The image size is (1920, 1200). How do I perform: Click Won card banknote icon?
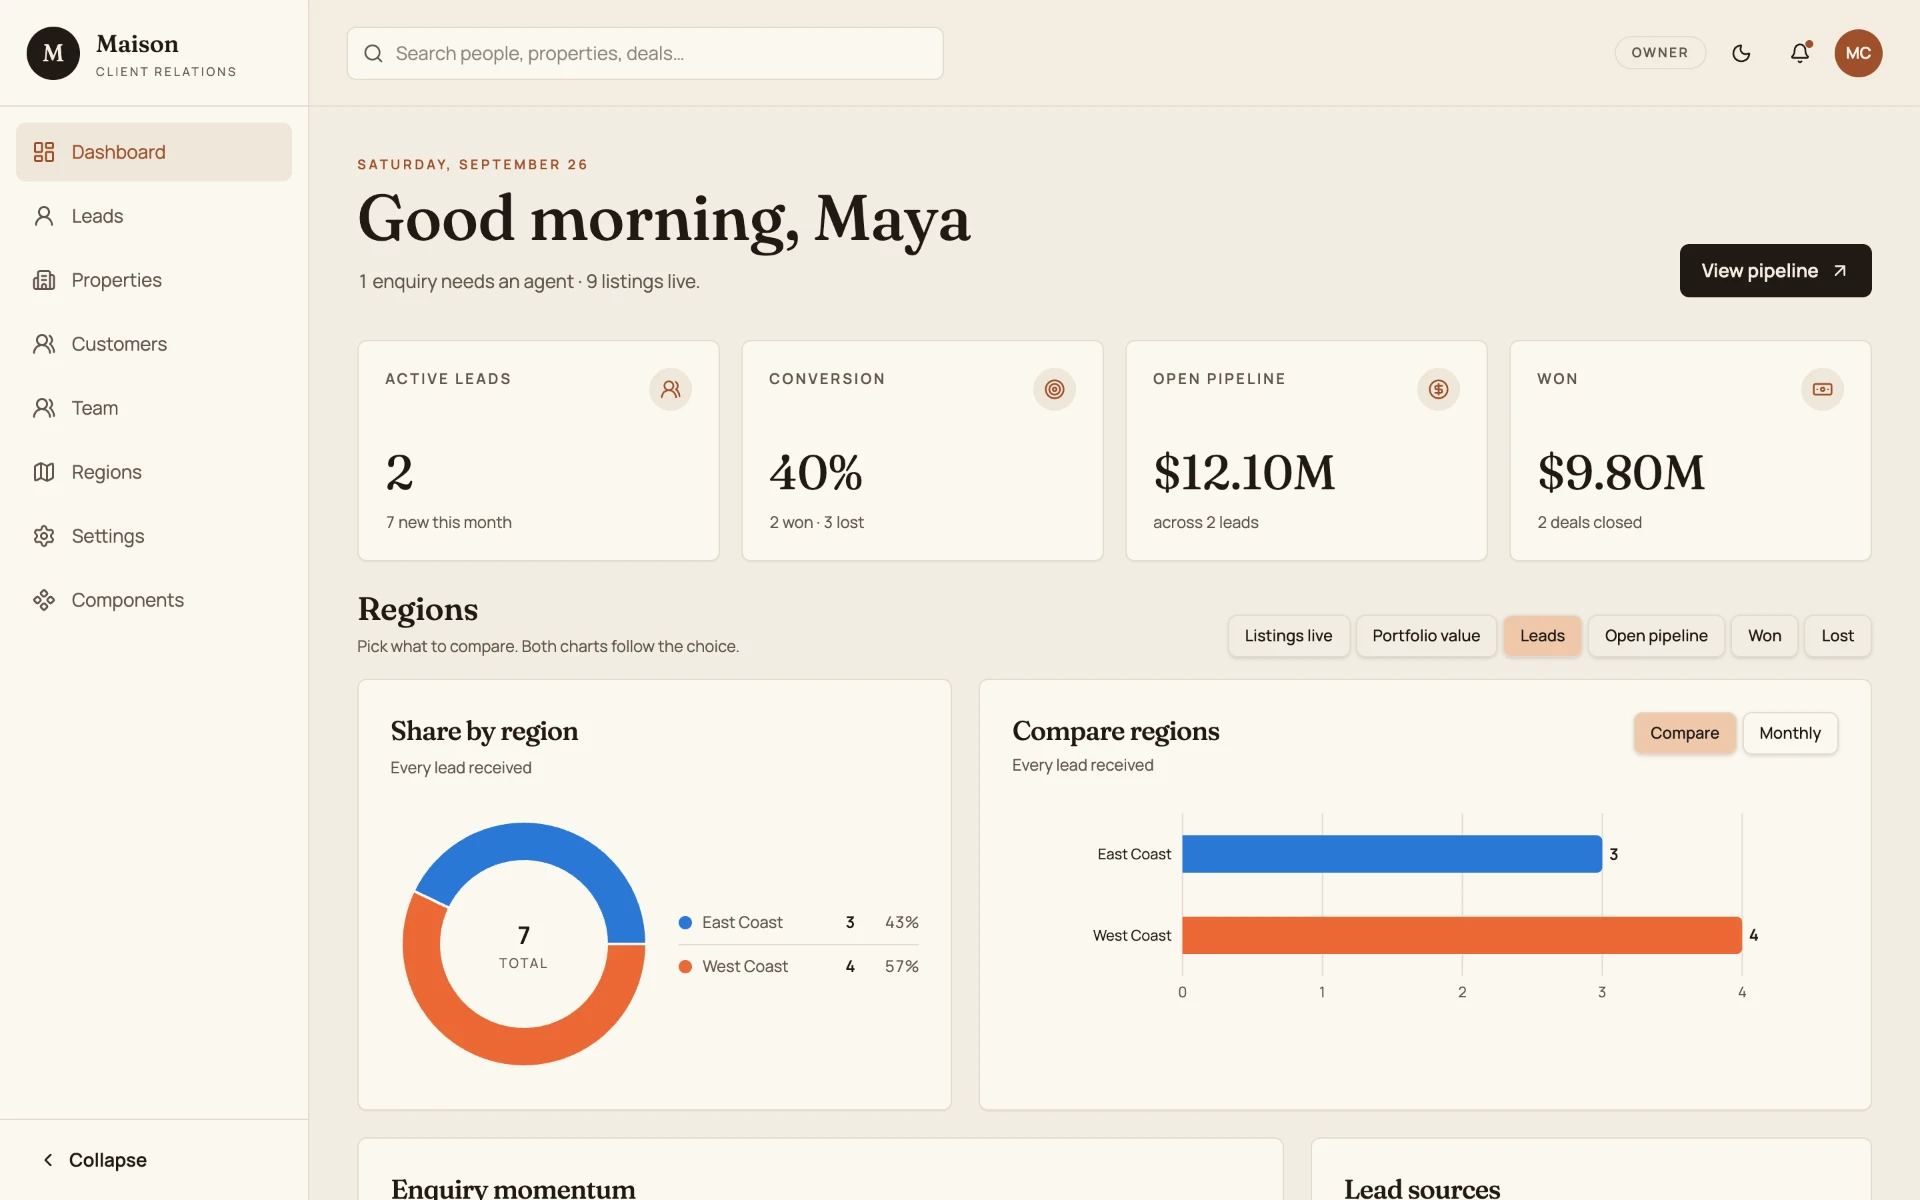pyautogui.click(x=1822, y=389)
